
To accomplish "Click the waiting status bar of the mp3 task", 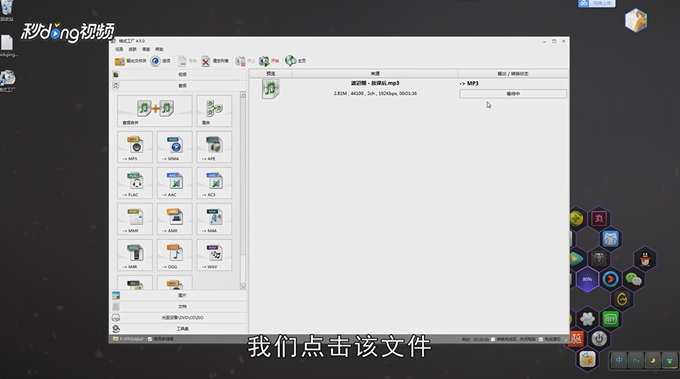I will [x=513, y=94].
